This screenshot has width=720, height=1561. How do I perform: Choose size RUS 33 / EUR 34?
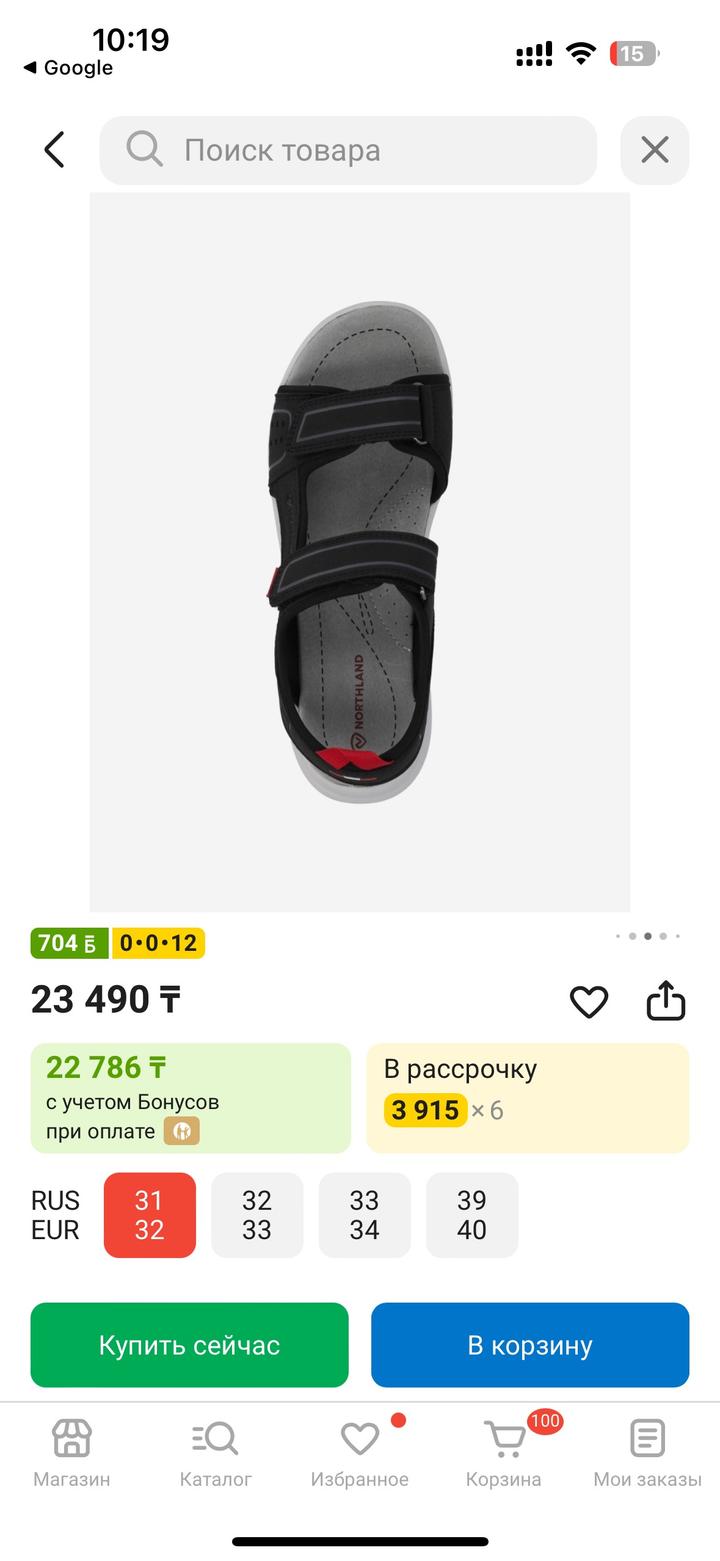pyautogui.click(x=364, y=1215)
